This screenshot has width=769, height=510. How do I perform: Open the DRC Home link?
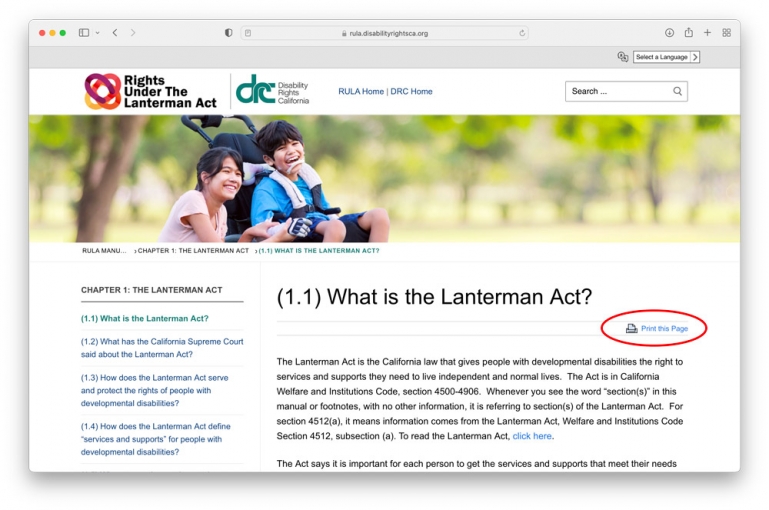pos(411,91)
